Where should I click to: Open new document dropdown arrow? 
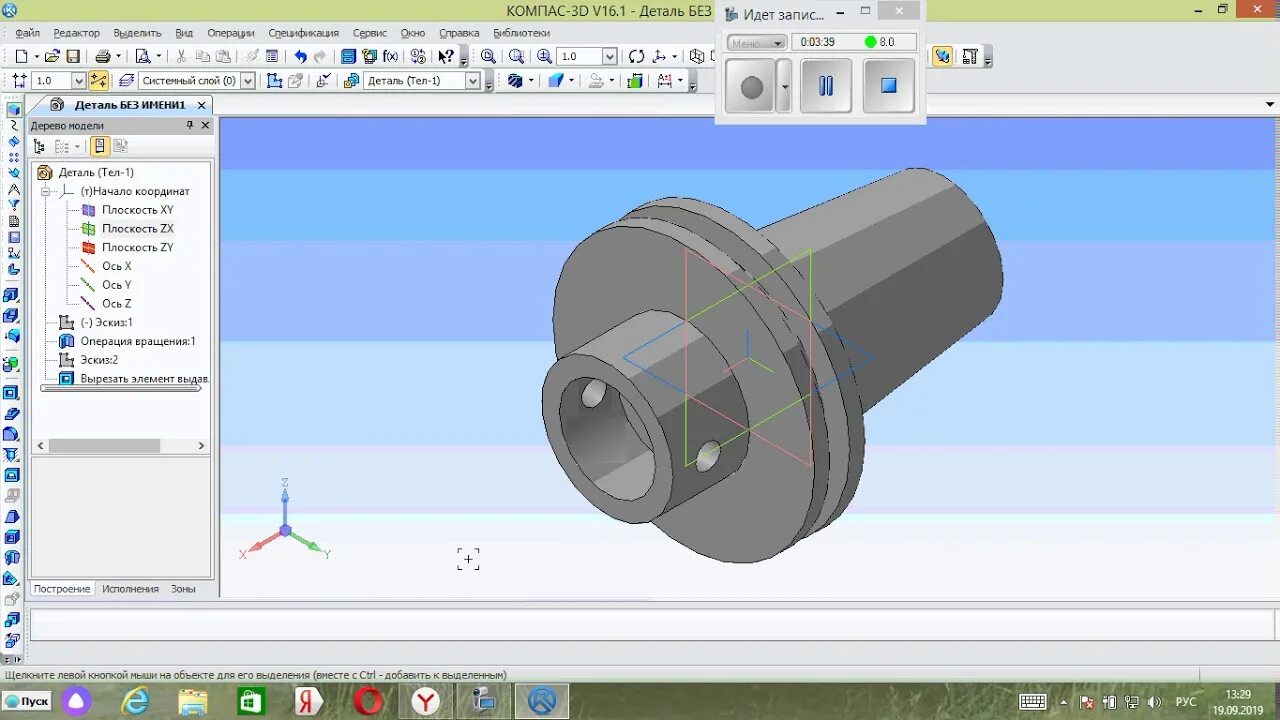click(x=37, y=56)
